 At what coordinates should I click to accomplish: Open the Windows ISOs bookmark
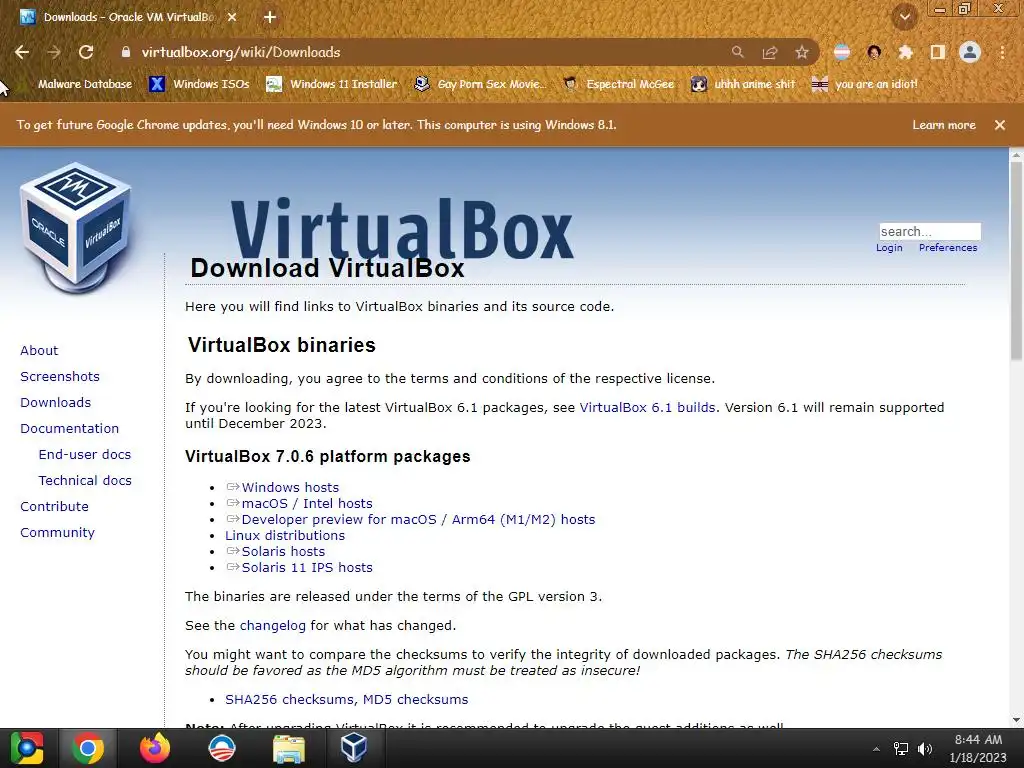[199, 84]
